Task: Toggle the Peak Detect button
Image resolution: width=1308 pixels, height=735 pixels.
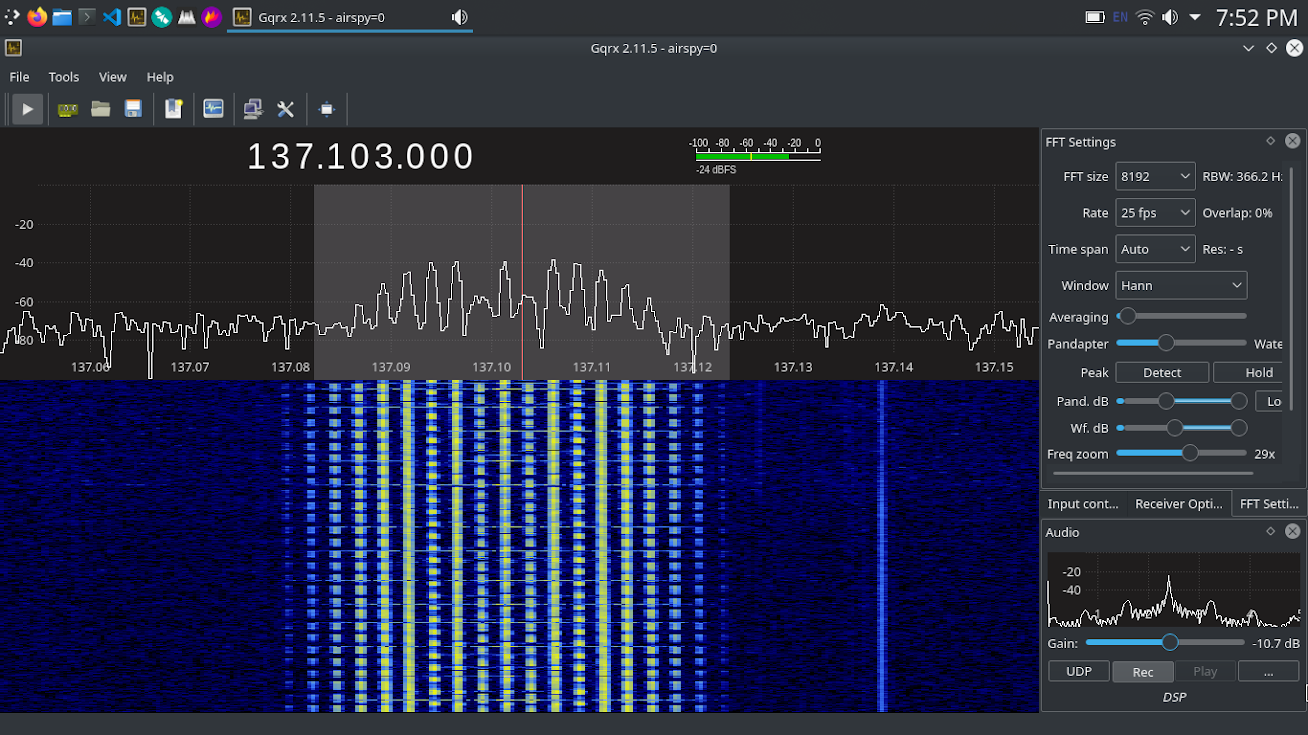Action: click(x=1162, y=372)
